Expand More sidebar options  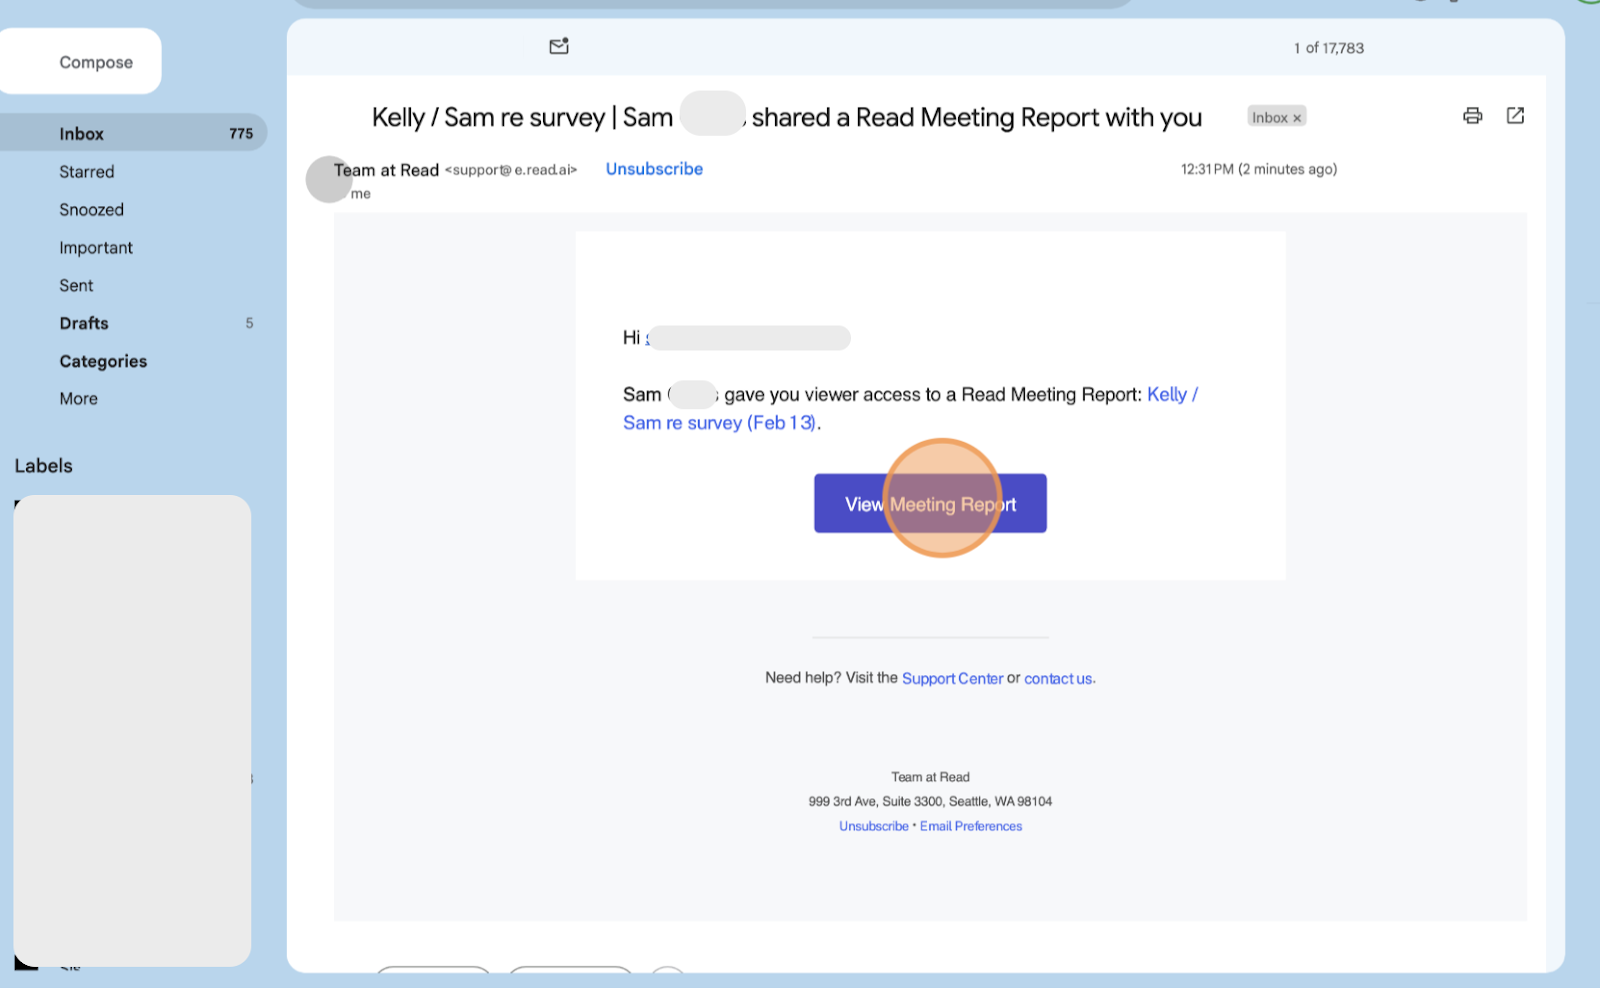coord(78,399)
